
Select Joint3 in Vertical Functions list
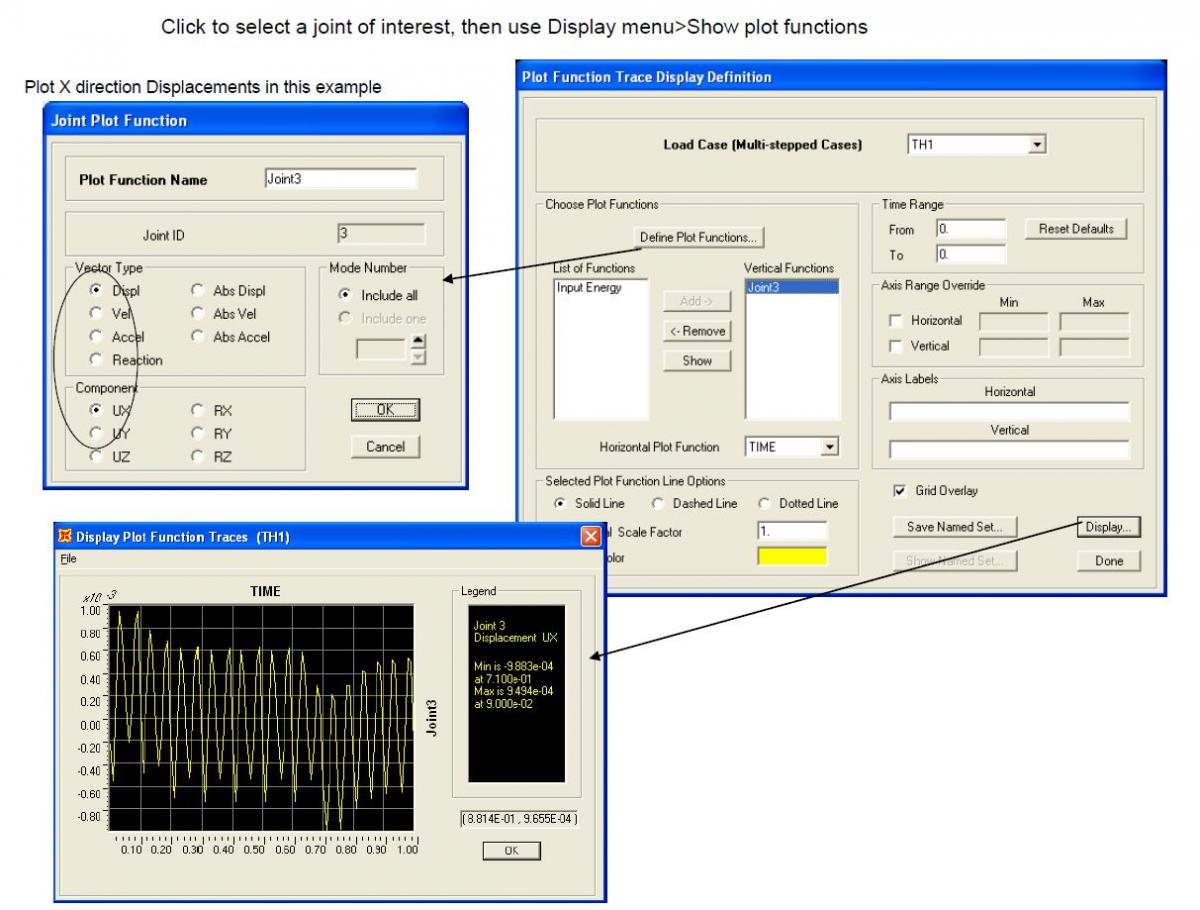[x=791, y=288]
